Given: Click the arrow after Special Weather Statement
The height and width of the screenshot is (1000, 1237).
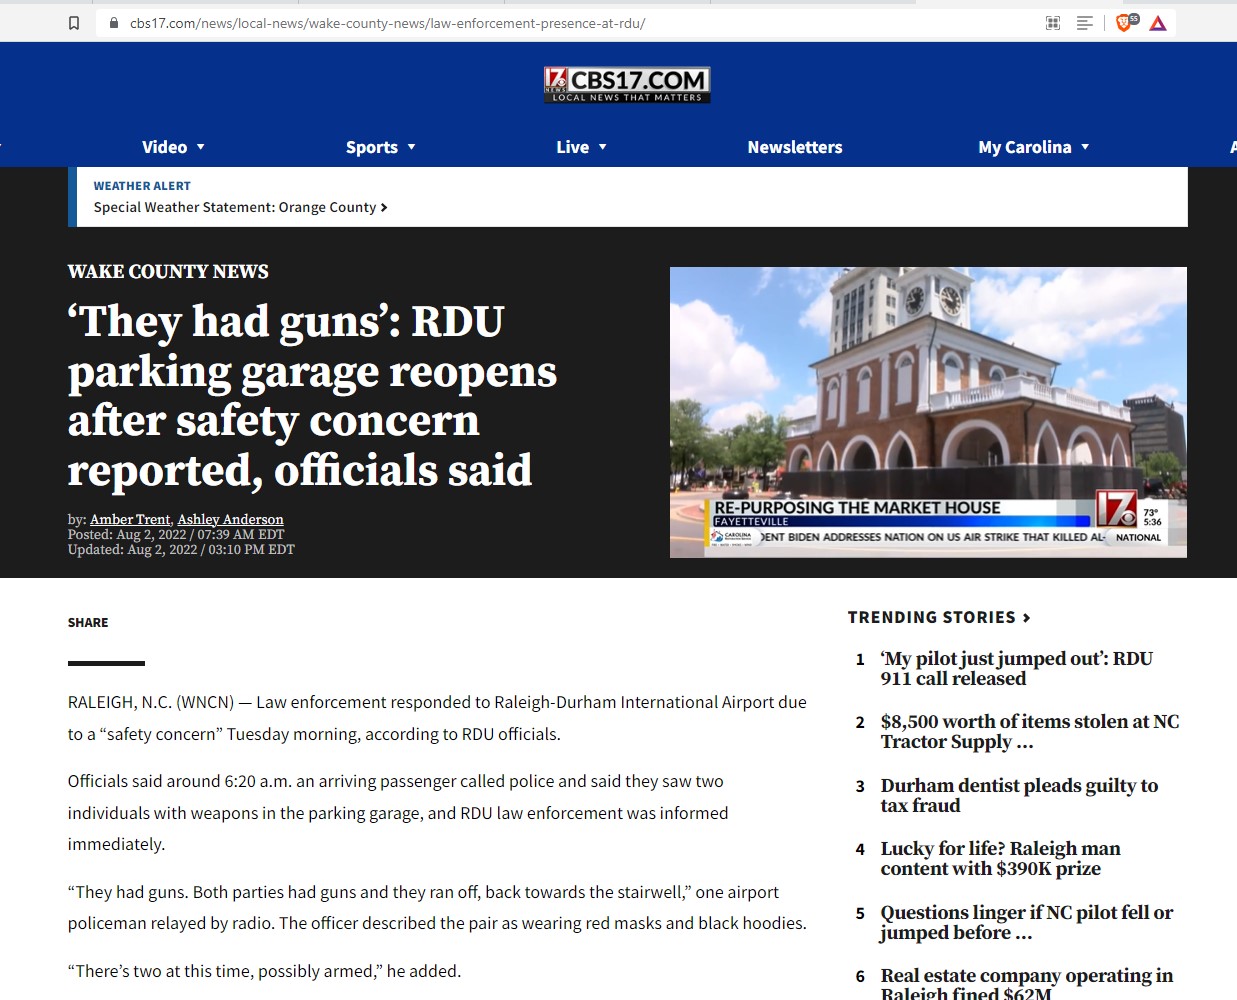Looking at the screenshot, I should pos(384,208).
